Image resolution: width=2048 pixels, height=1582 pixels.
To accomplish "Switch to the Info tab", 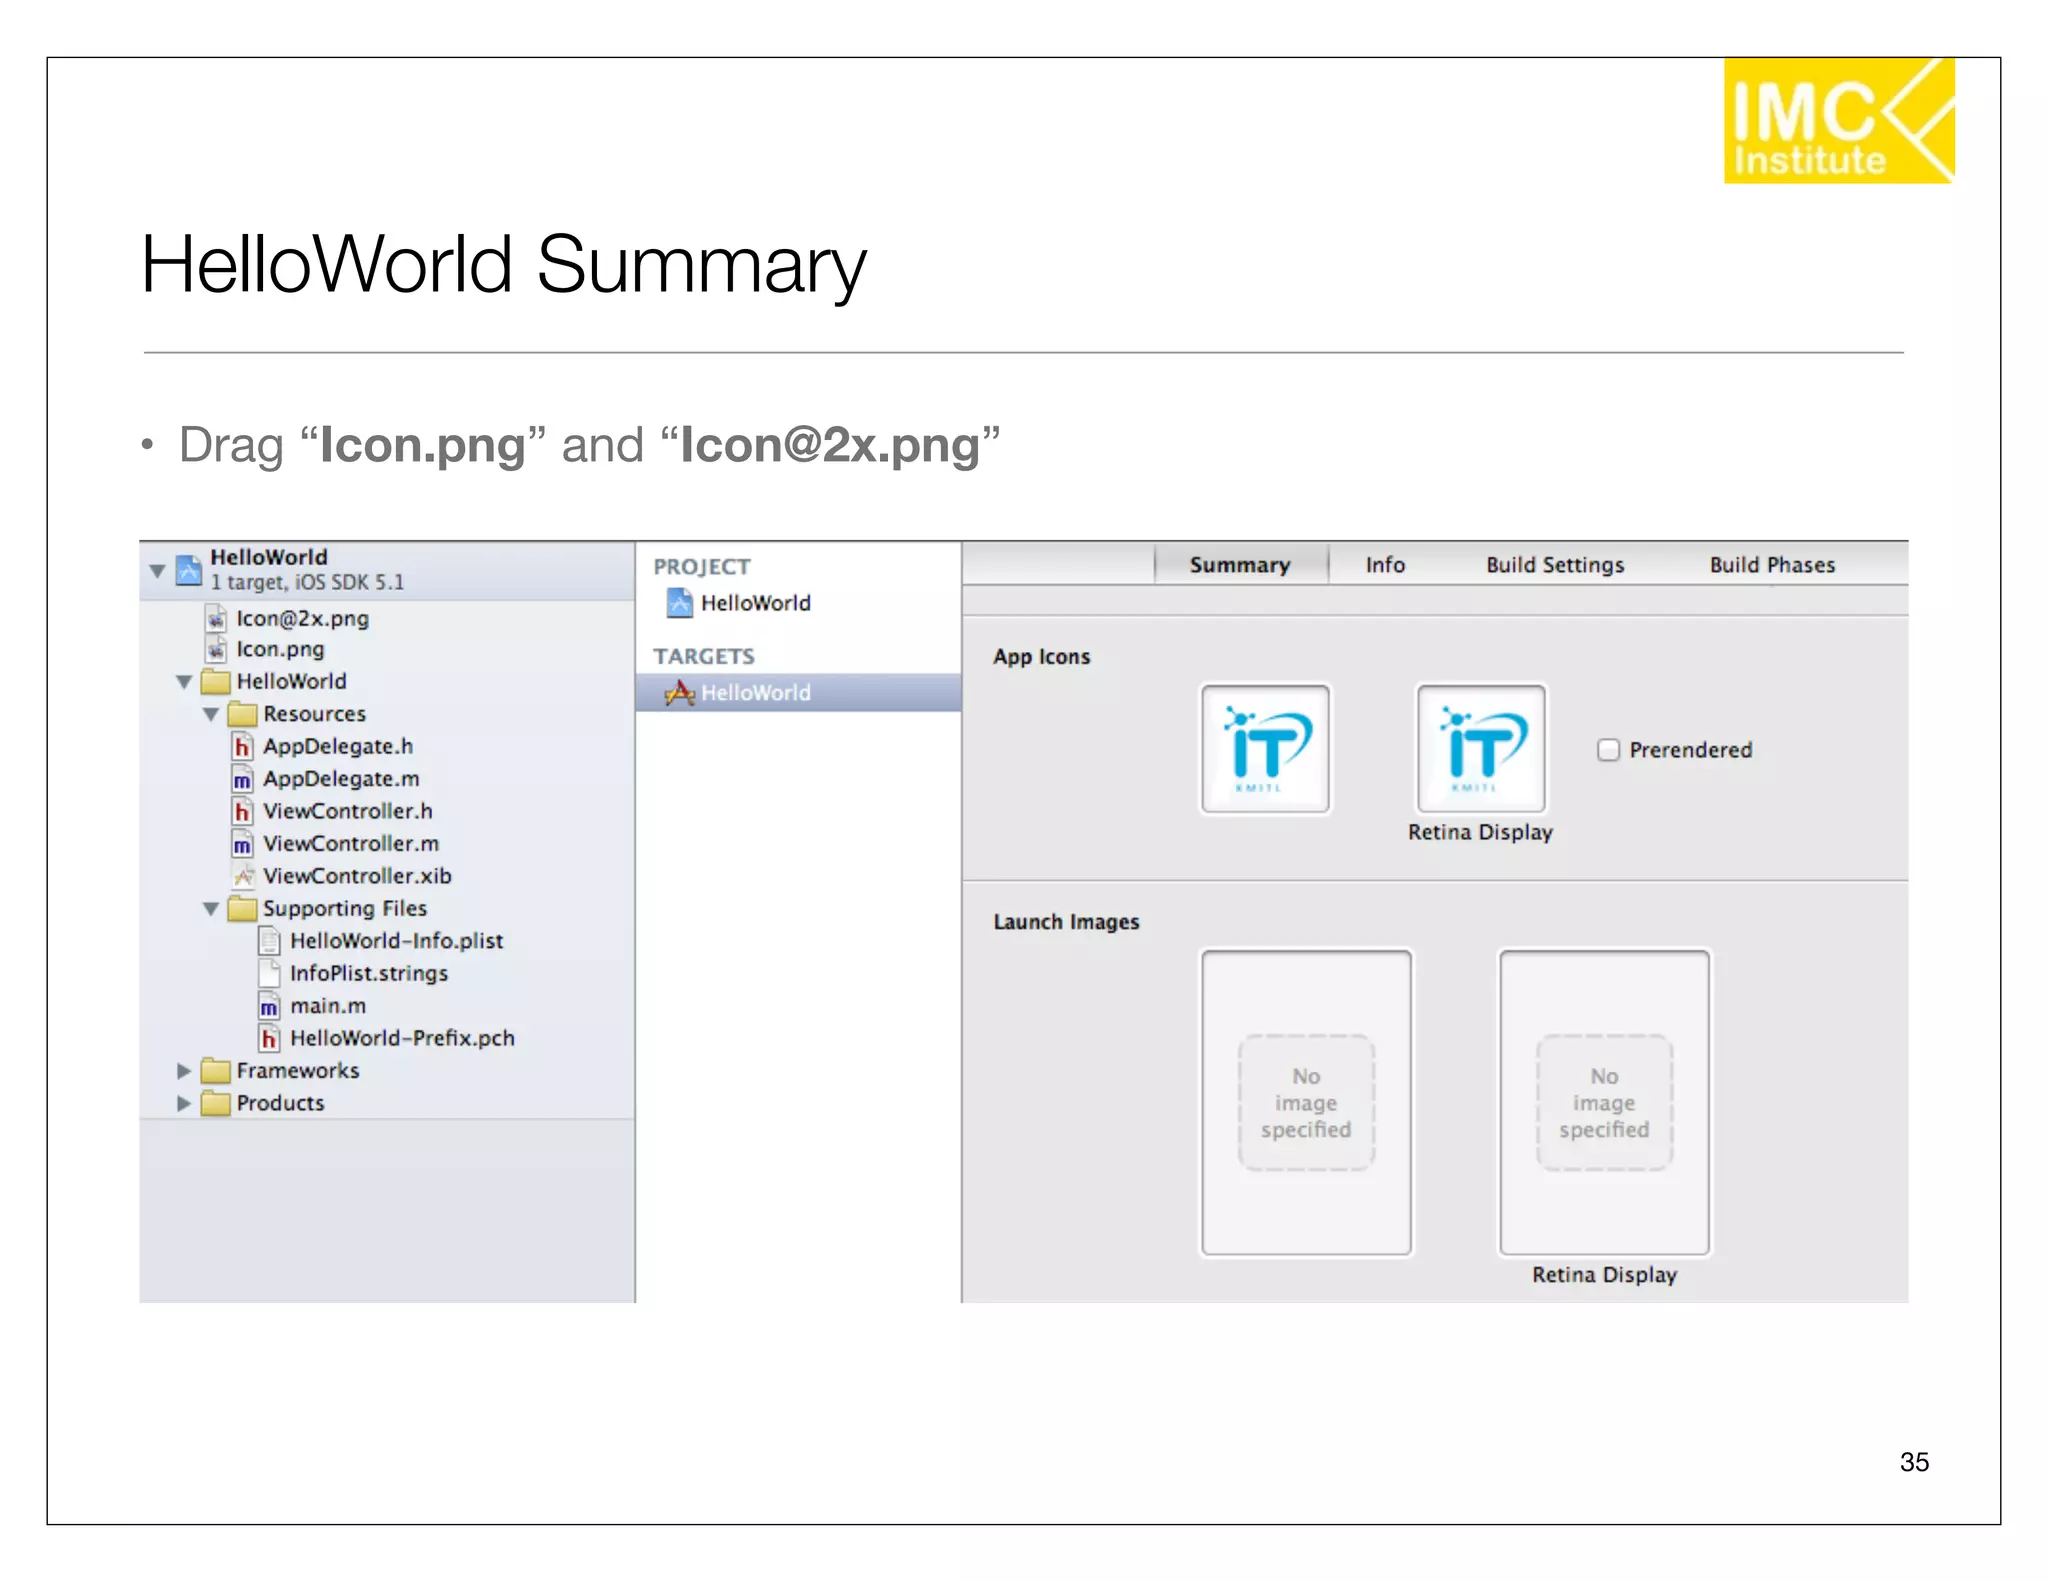I will (1385, 565).
